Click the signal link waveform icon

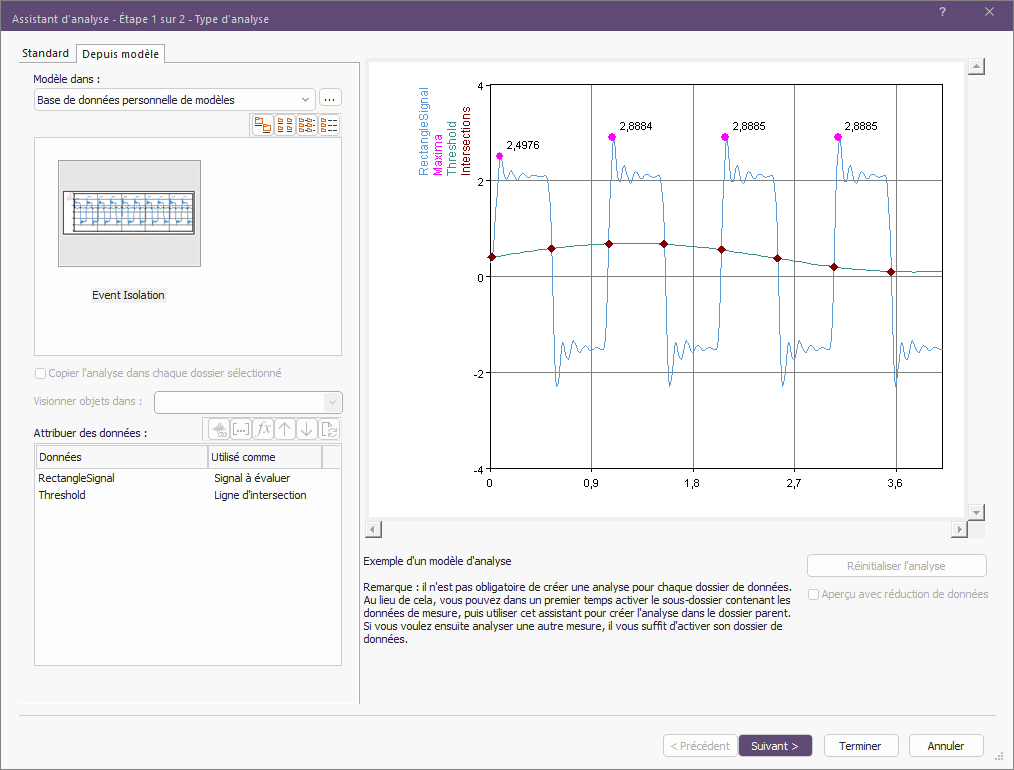pos(218,429)
